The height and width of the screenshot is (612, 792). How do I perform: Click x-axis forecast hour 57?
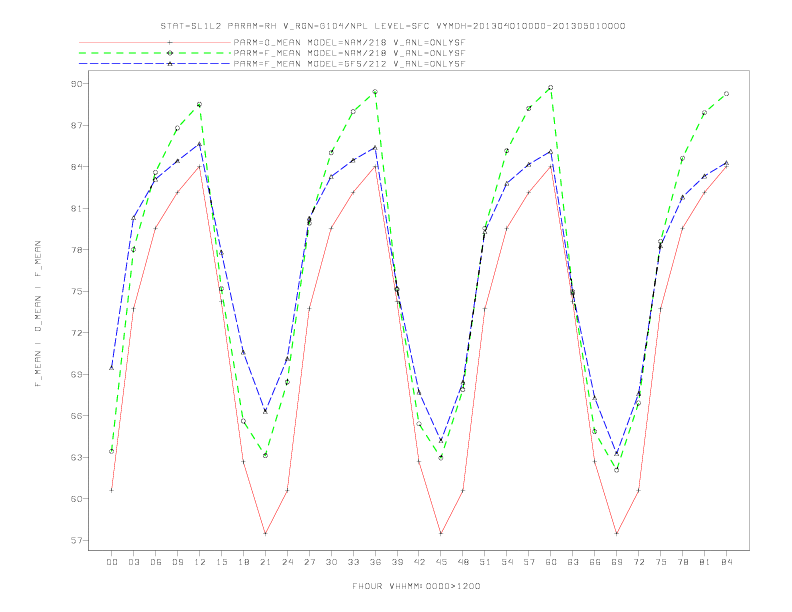[529, 562]
